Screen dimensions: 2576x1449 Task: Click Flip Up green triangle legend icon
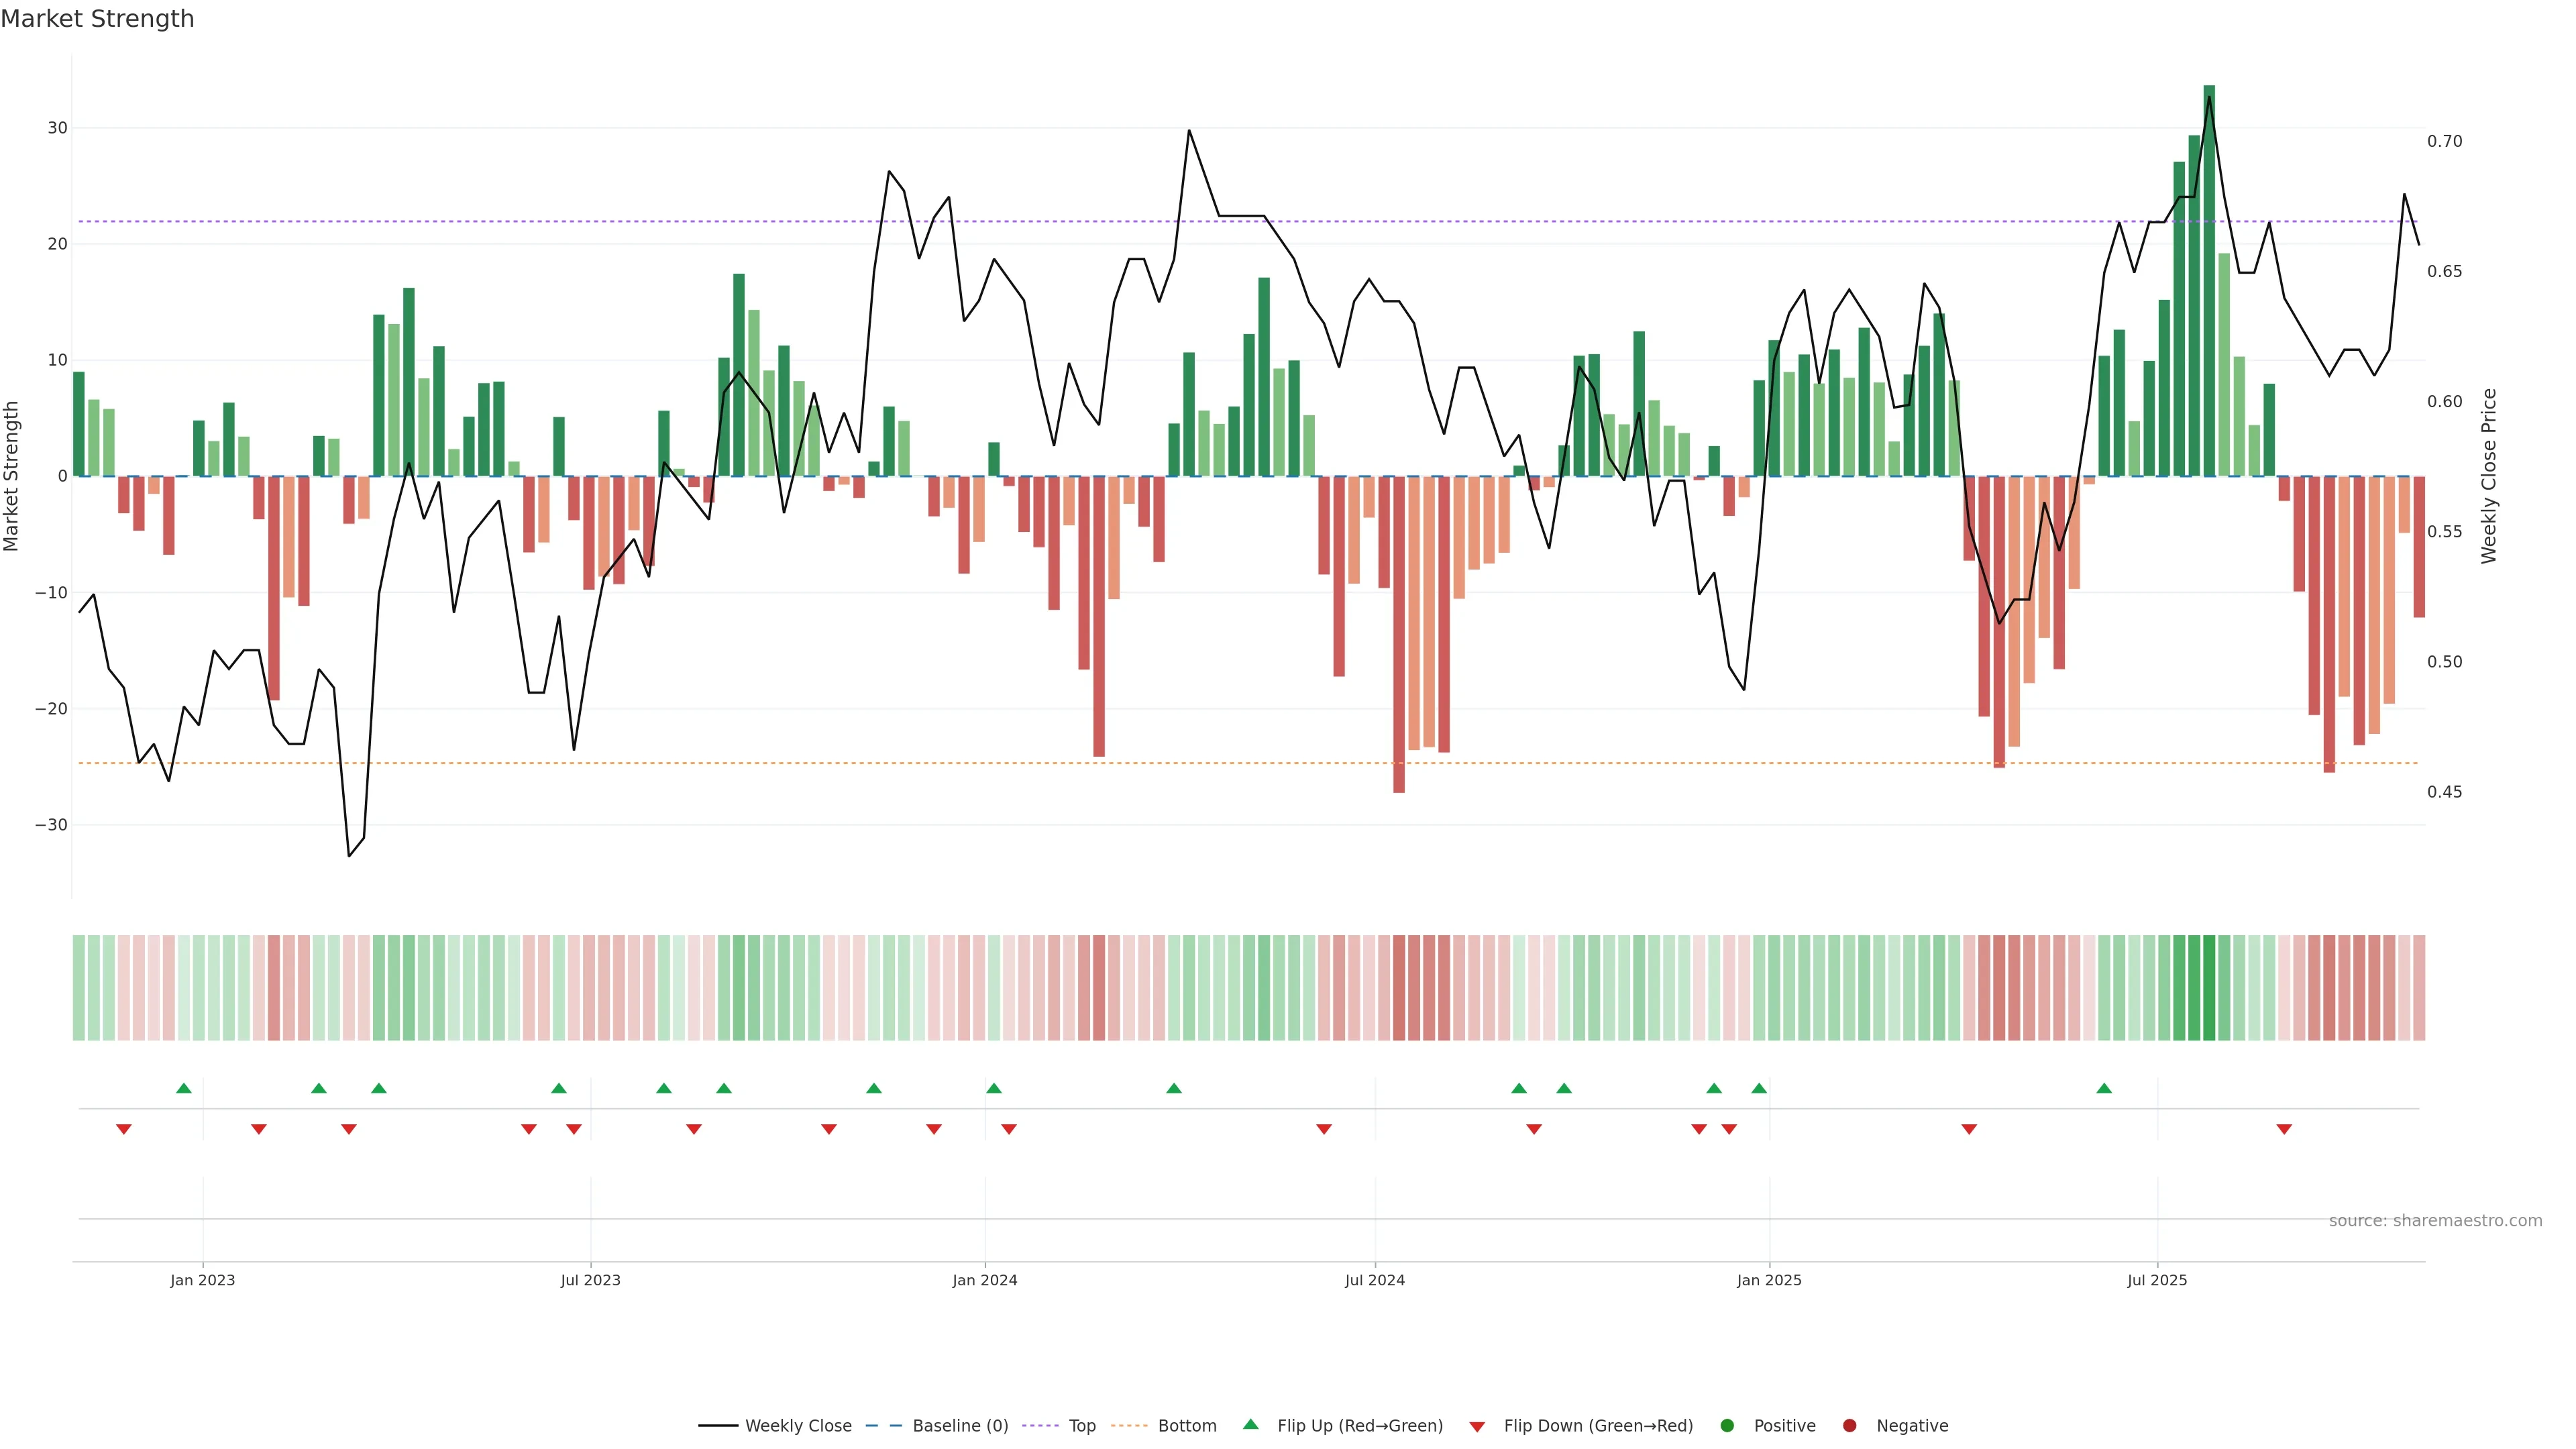(x=1250, y=1425)
